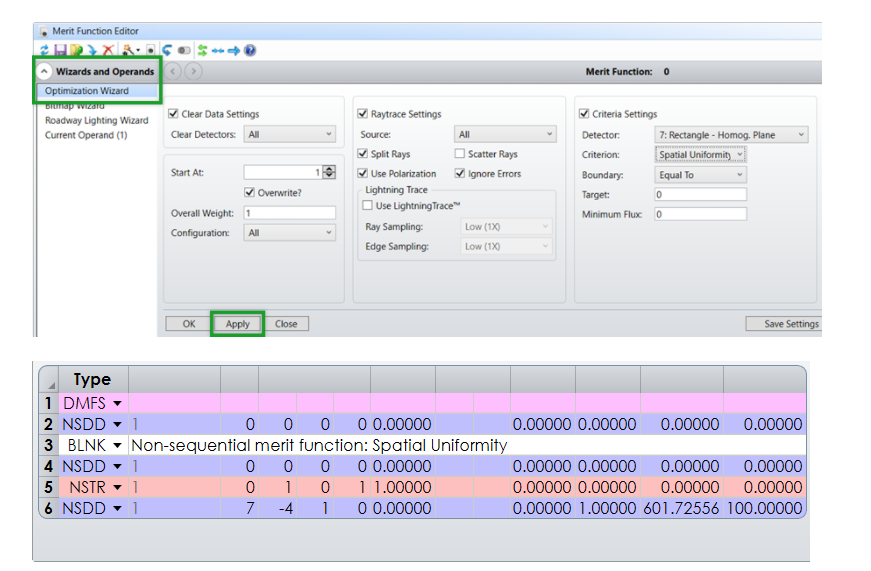871x571 pixels.
Task: Click the Overall Weight input field
Action: (289, 213)
